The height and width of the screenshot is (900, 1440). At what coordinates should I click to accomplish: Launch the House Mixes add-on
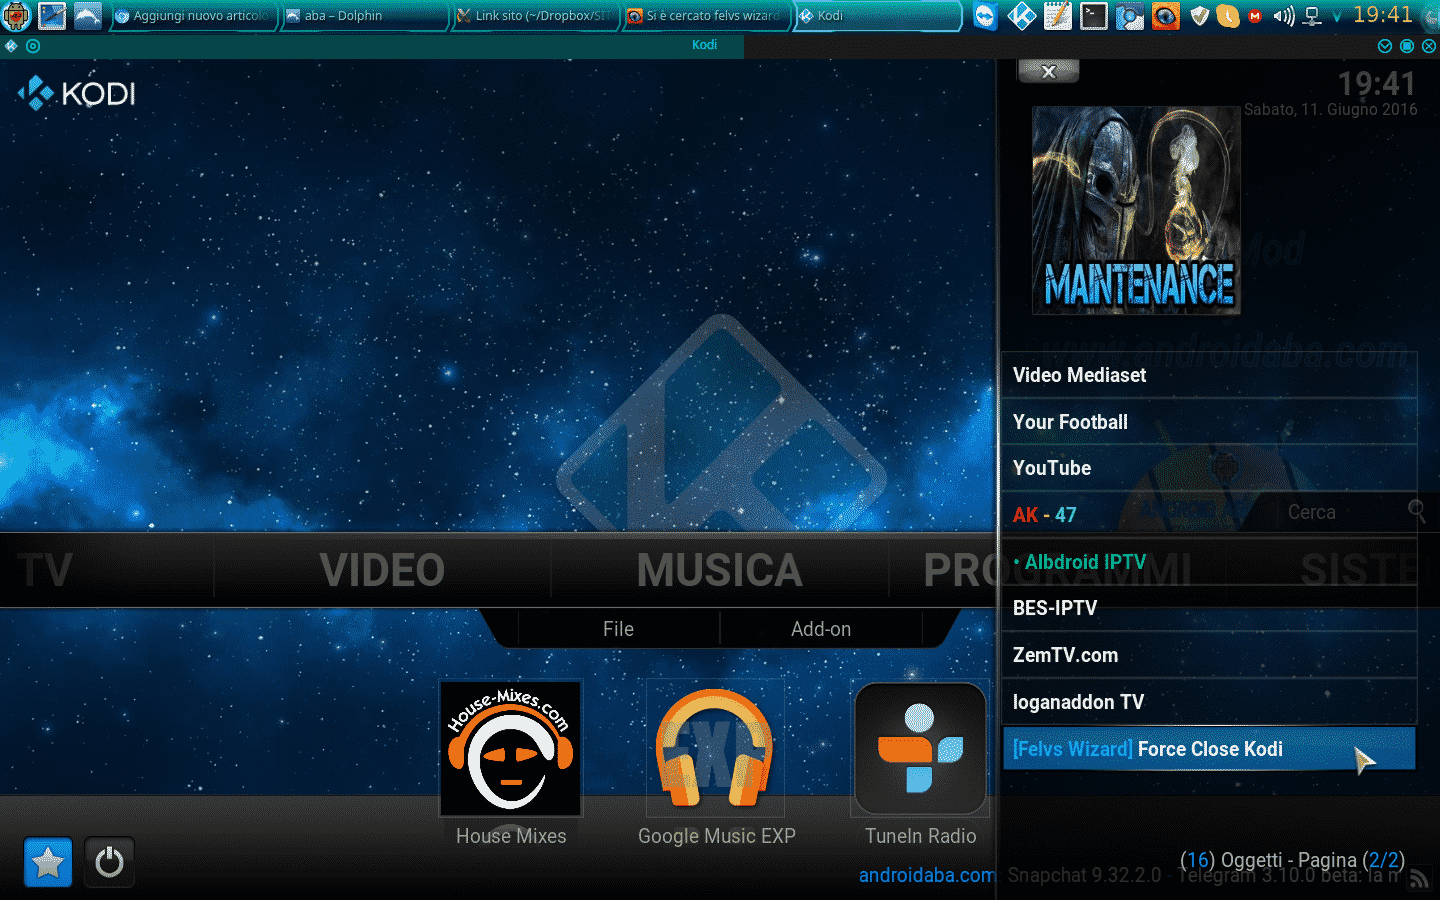(511, 749)
